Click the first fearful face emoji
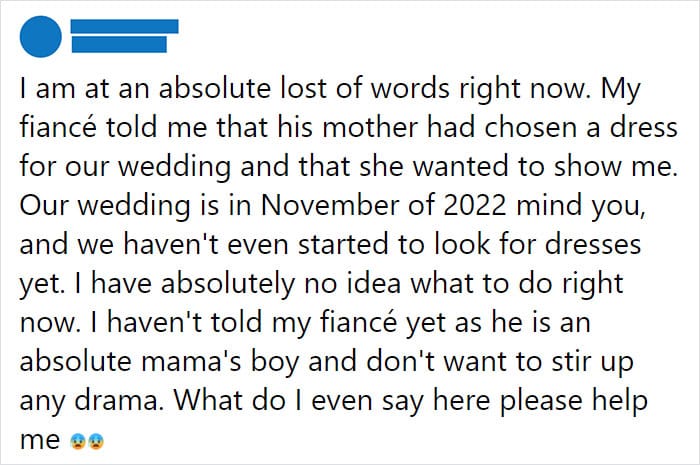Screen dimensions: 700x465 78,441
